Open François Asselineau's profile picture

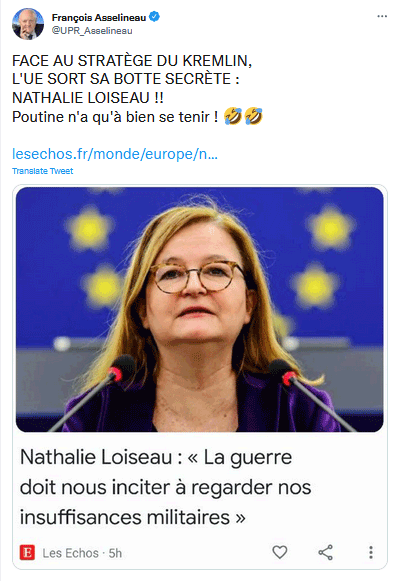pos(28,24)
